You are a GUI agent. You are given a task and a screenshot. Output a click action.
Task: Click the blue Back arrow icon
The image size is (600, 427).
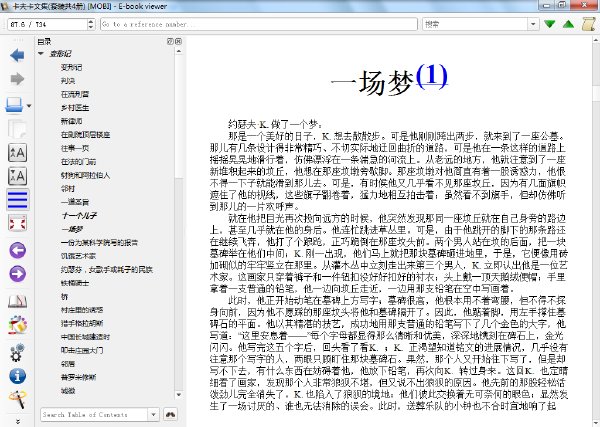click(17, 55)
